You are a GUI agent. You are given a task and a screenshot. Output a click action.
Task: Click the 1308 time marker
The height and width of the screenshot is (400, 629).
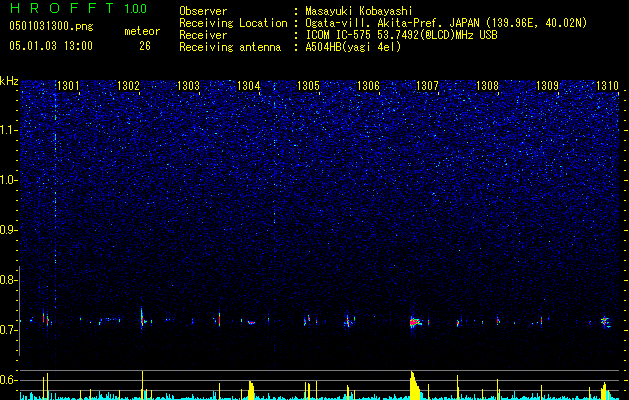(487, 86)
